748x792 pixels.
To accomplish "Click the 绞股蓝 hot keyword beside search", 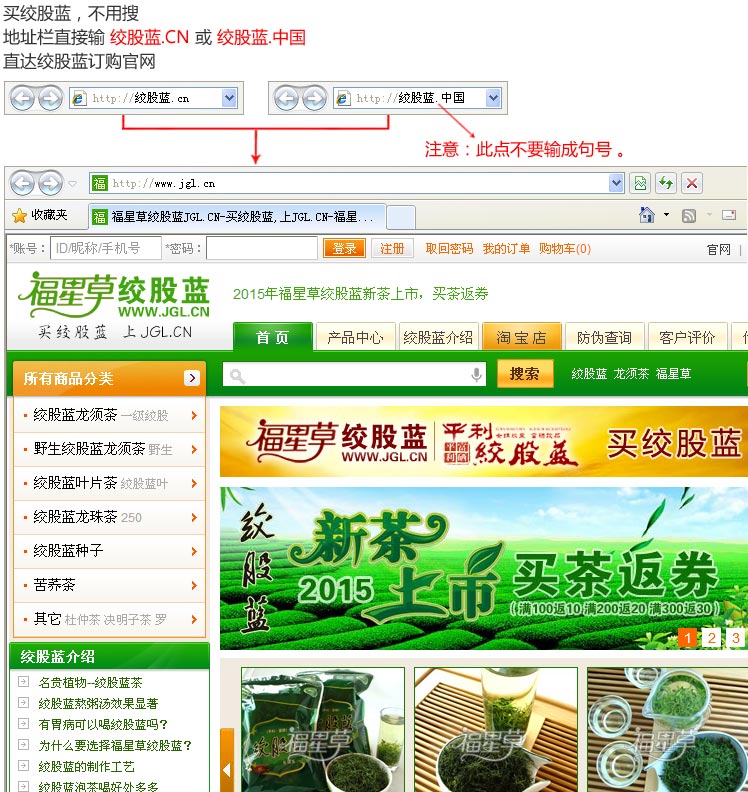I will tap(589, 374).
